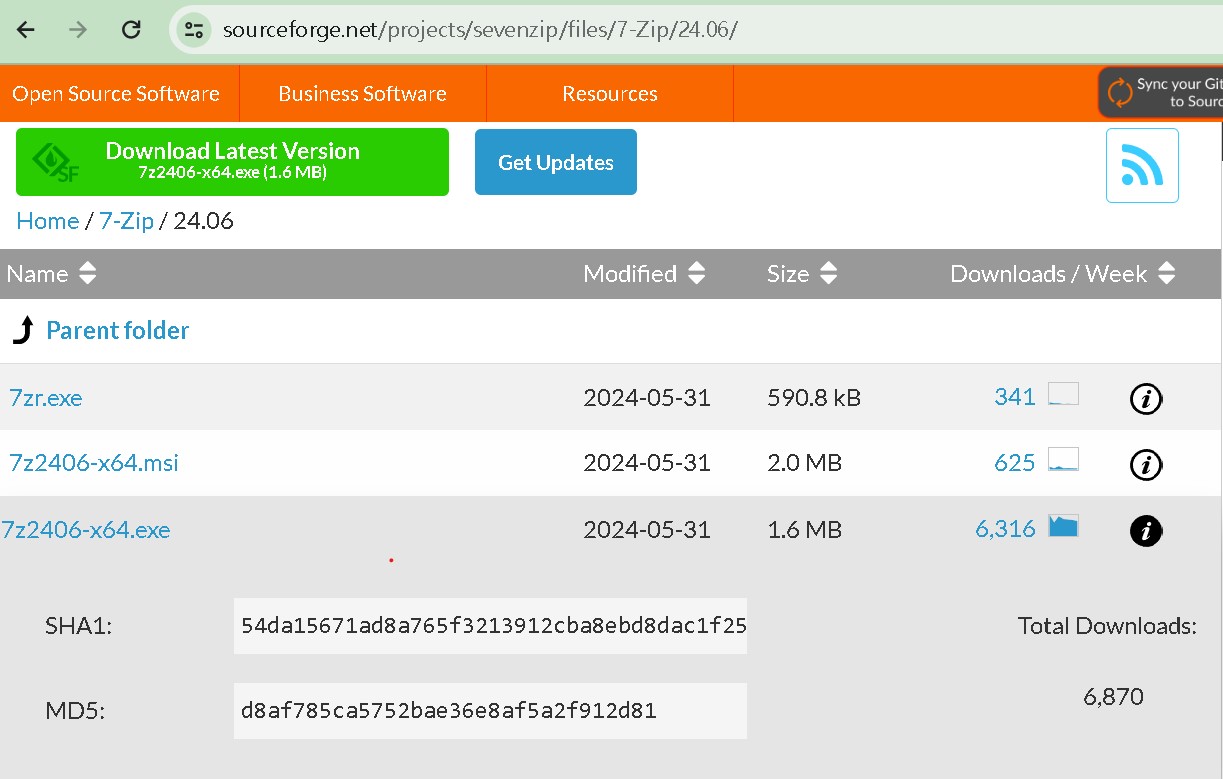This screenshot has width=1223, height=779.
Task: Click the Total Downloads label
Action: click(x=1107, y=626)
